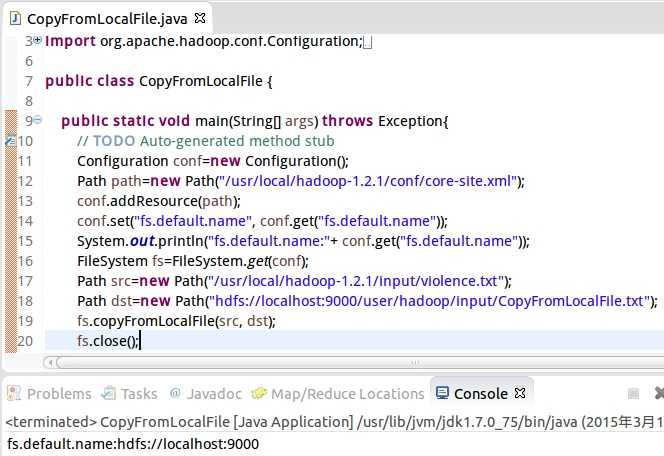Click console output "fs.default.name:hdfs://localhost:9000"
The image size is (664, 456).
(x=133, y=444)
